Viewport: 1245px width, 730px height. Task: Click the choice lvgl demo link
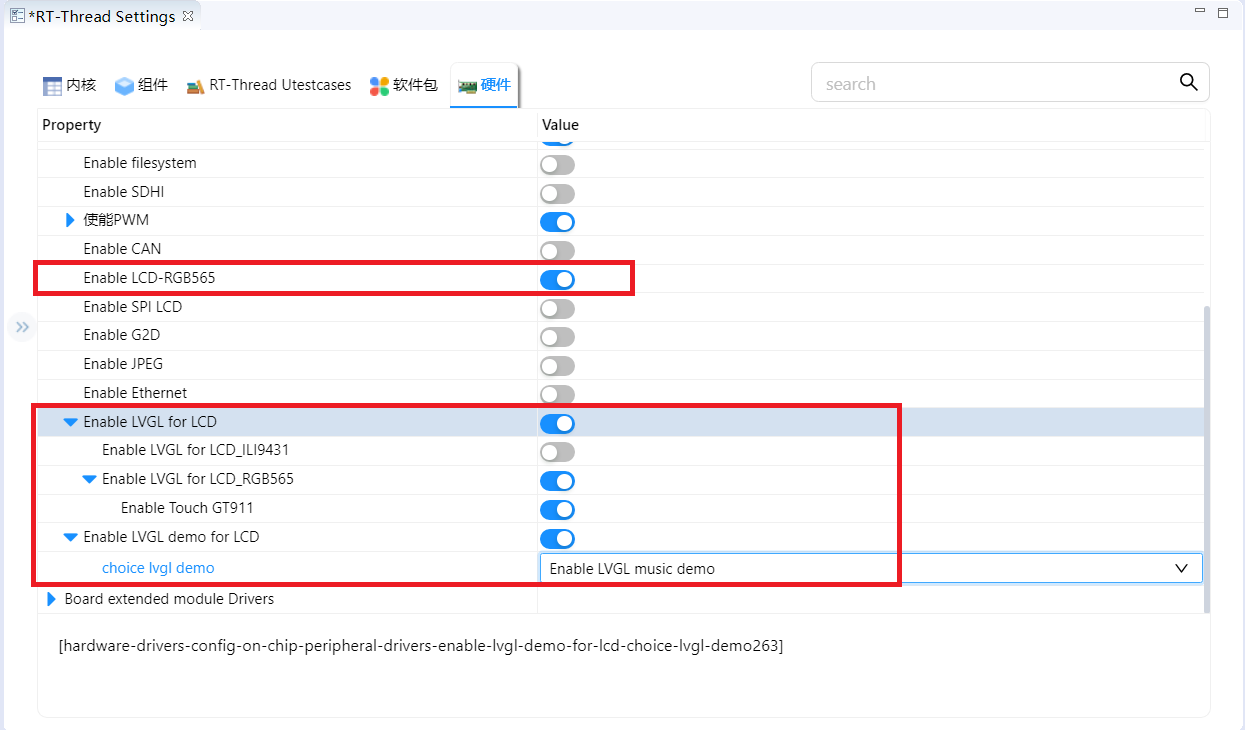pyautogui.click(x=158, y=568)
